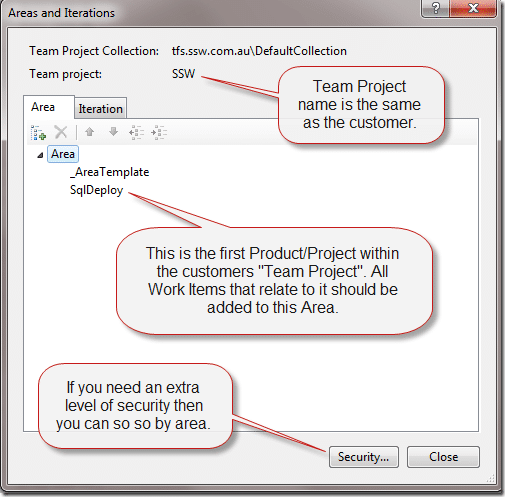The height and width of the screenshot is (497, 505).
Task: Open help via question mark button
Action: pyautogui.click(x=435, y=8)
